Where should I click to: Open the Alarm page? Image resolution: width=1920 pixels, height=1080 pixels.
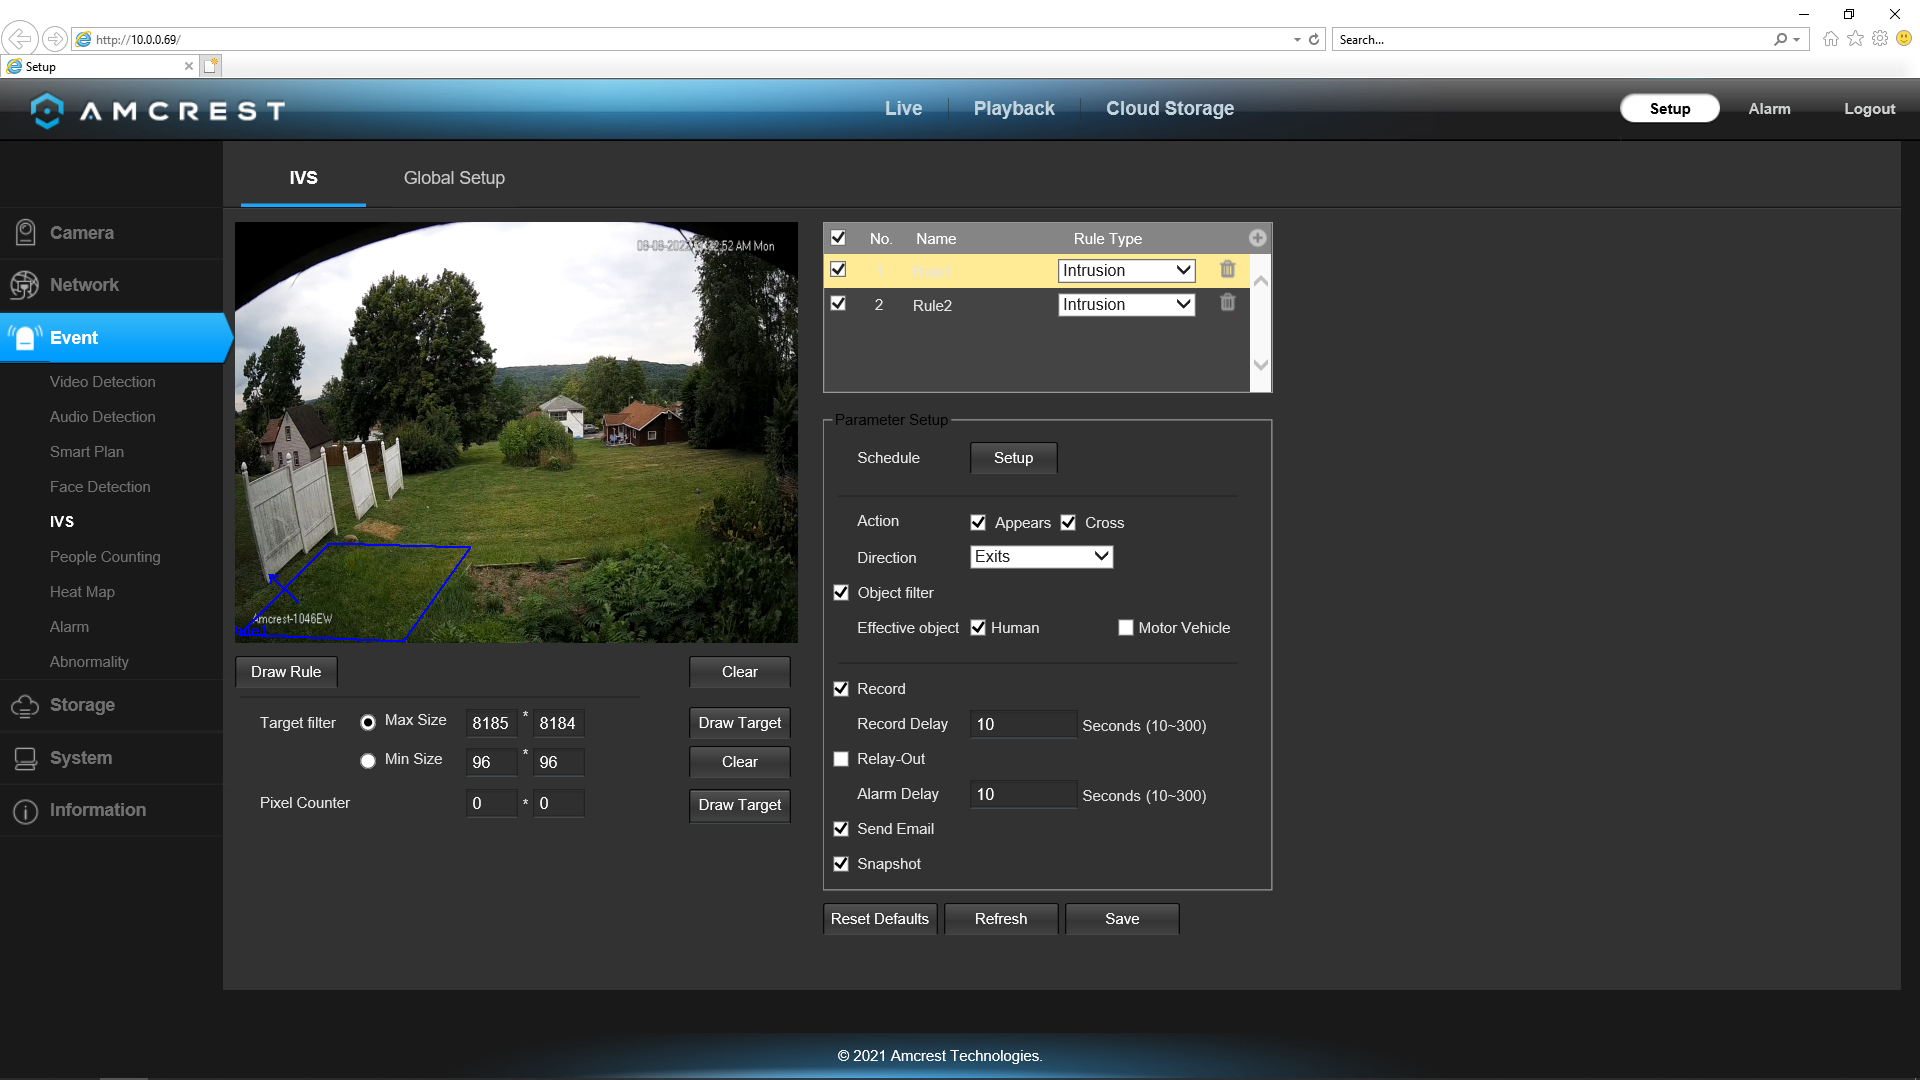pos(1769,109)
